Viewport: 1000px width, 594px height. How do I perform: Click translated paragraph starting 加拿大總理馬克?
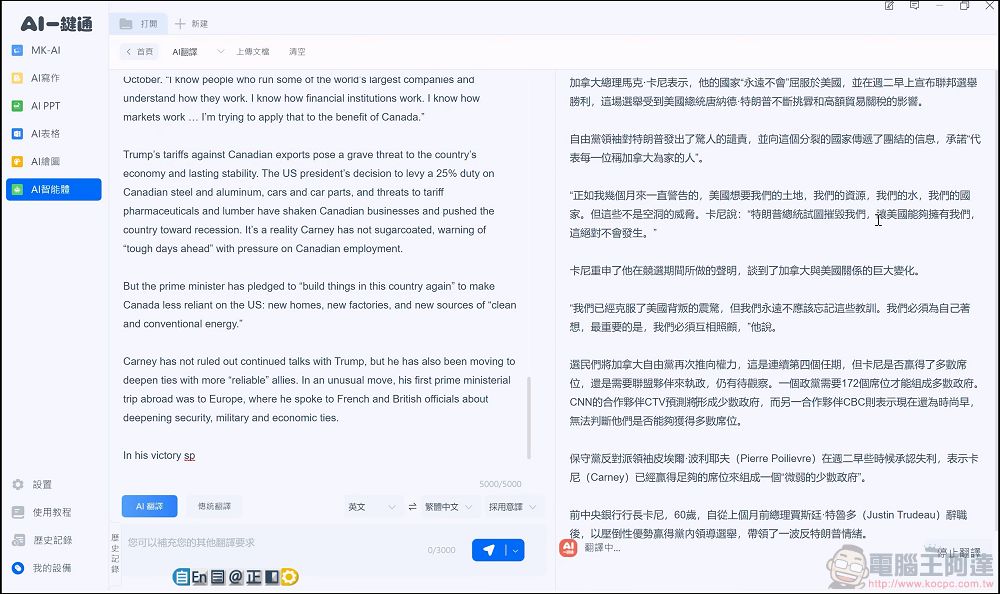coord(773,92)
